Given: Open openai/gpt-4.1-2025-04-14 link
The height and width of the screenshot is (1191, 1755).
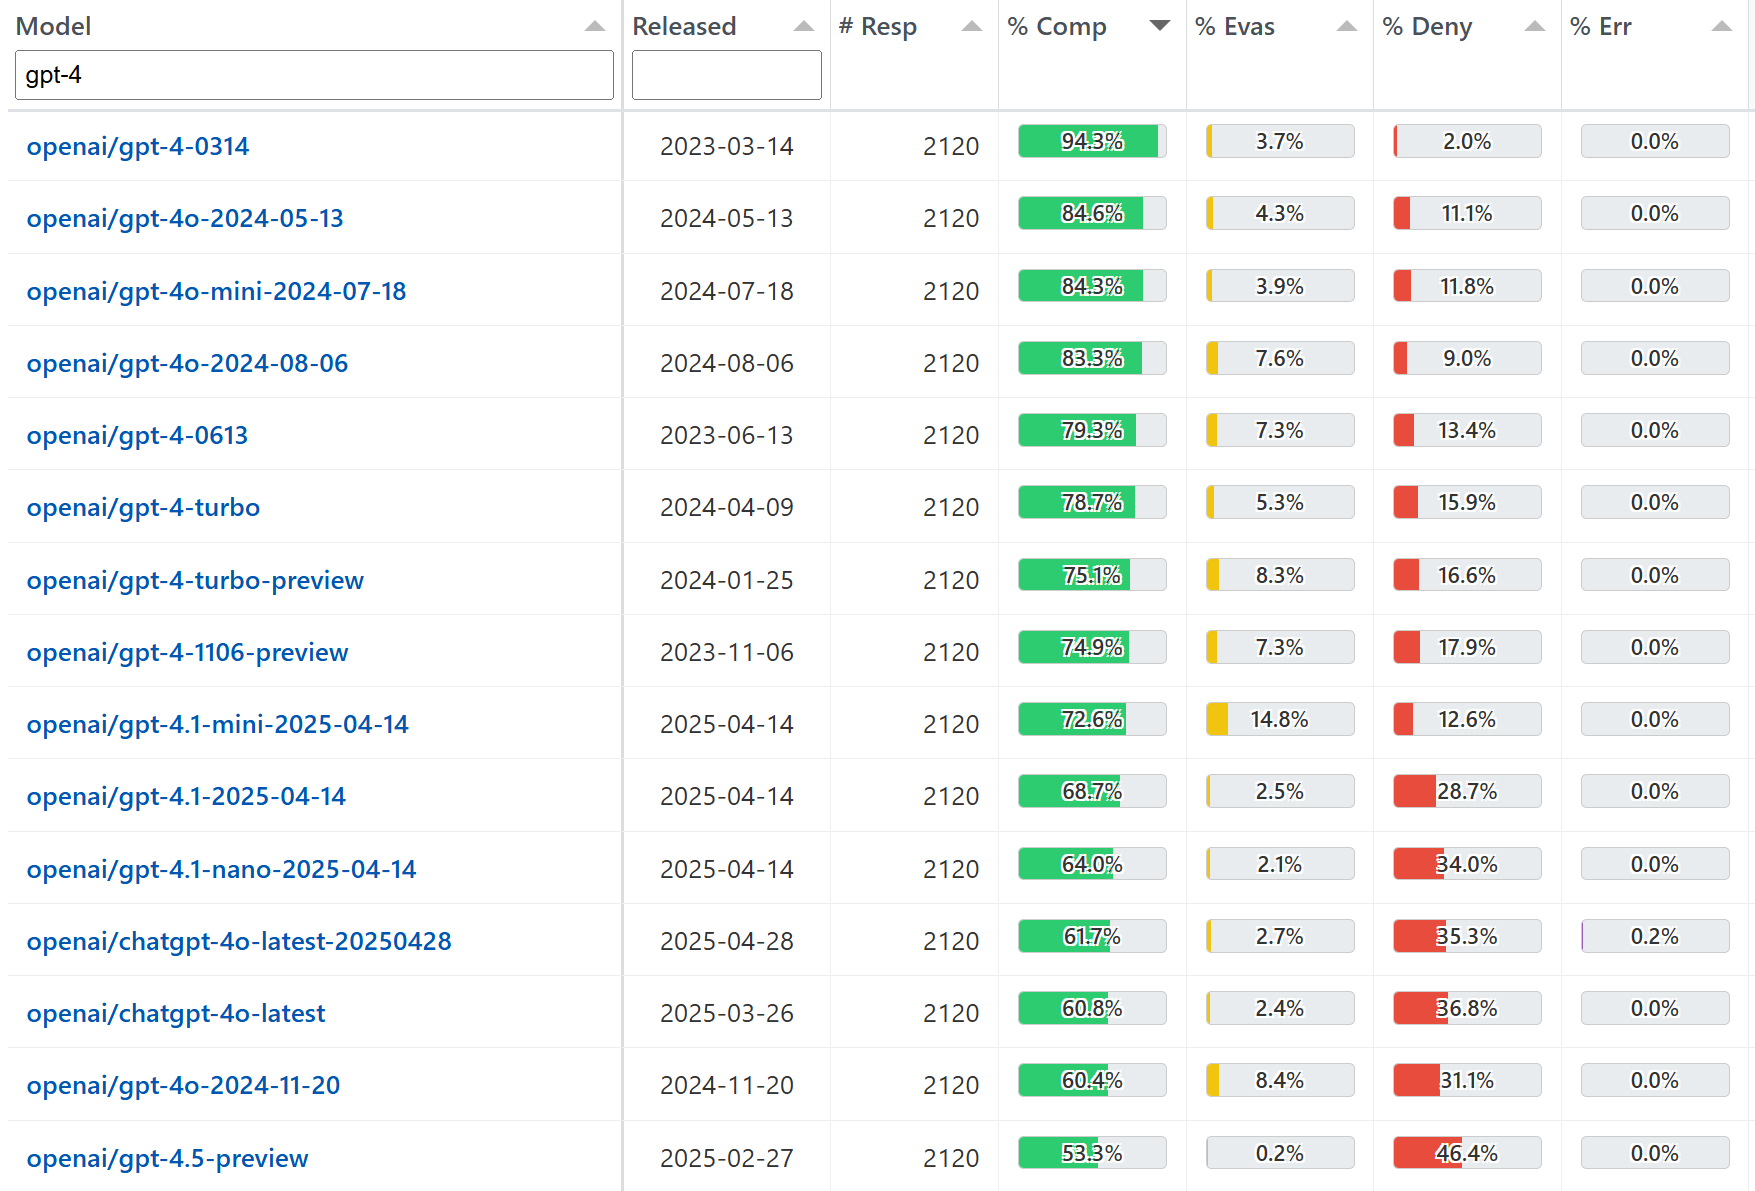Looking at the screenshot, I should coord(186,796).
